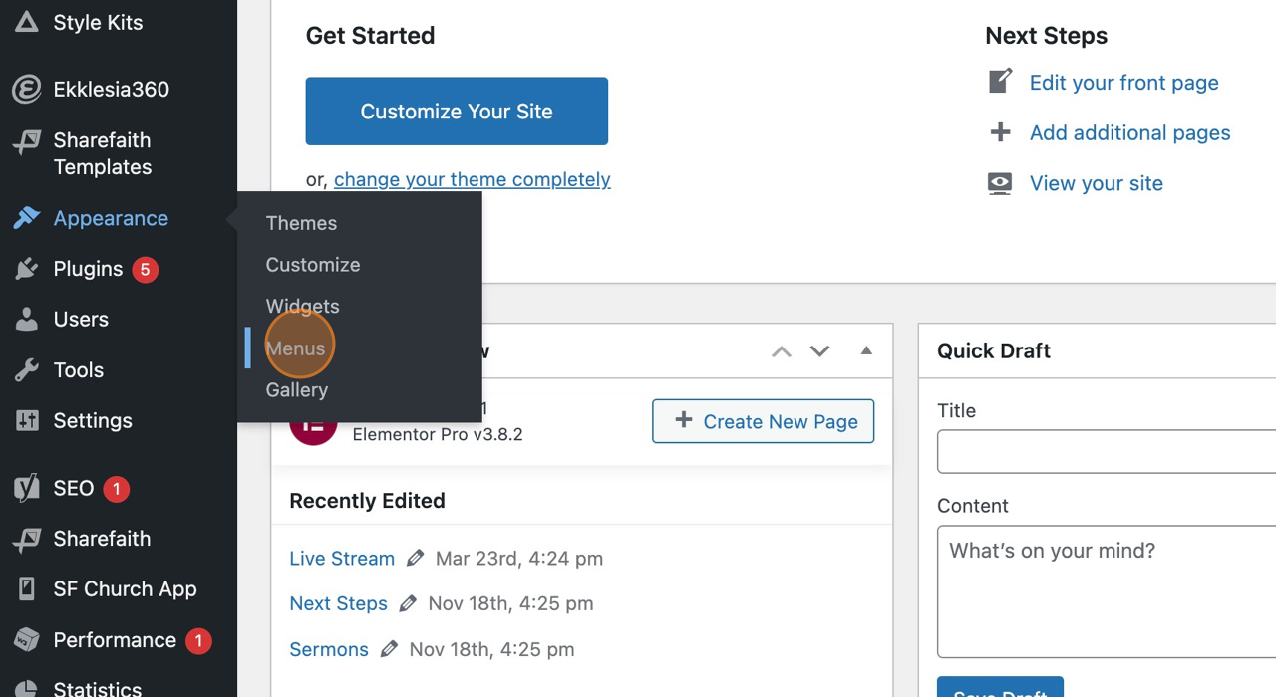Click "Mar 23rd, 4:24 pm" timestamp

pyautogui.click(x=519, y=558)
